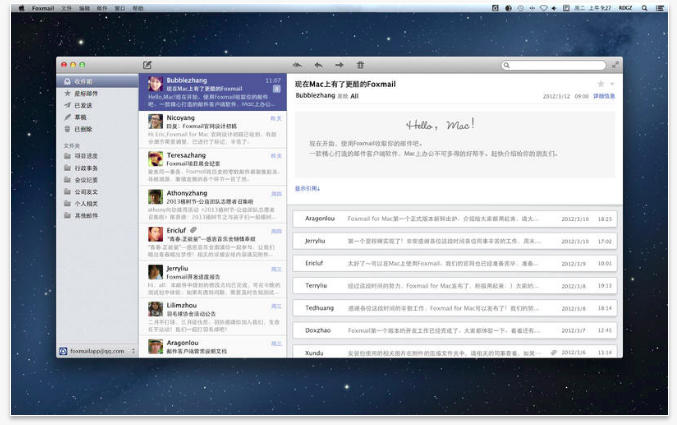Open the Jerryliu message in mail list
This screenshot has height=425, width=677.
coord(212,280)
